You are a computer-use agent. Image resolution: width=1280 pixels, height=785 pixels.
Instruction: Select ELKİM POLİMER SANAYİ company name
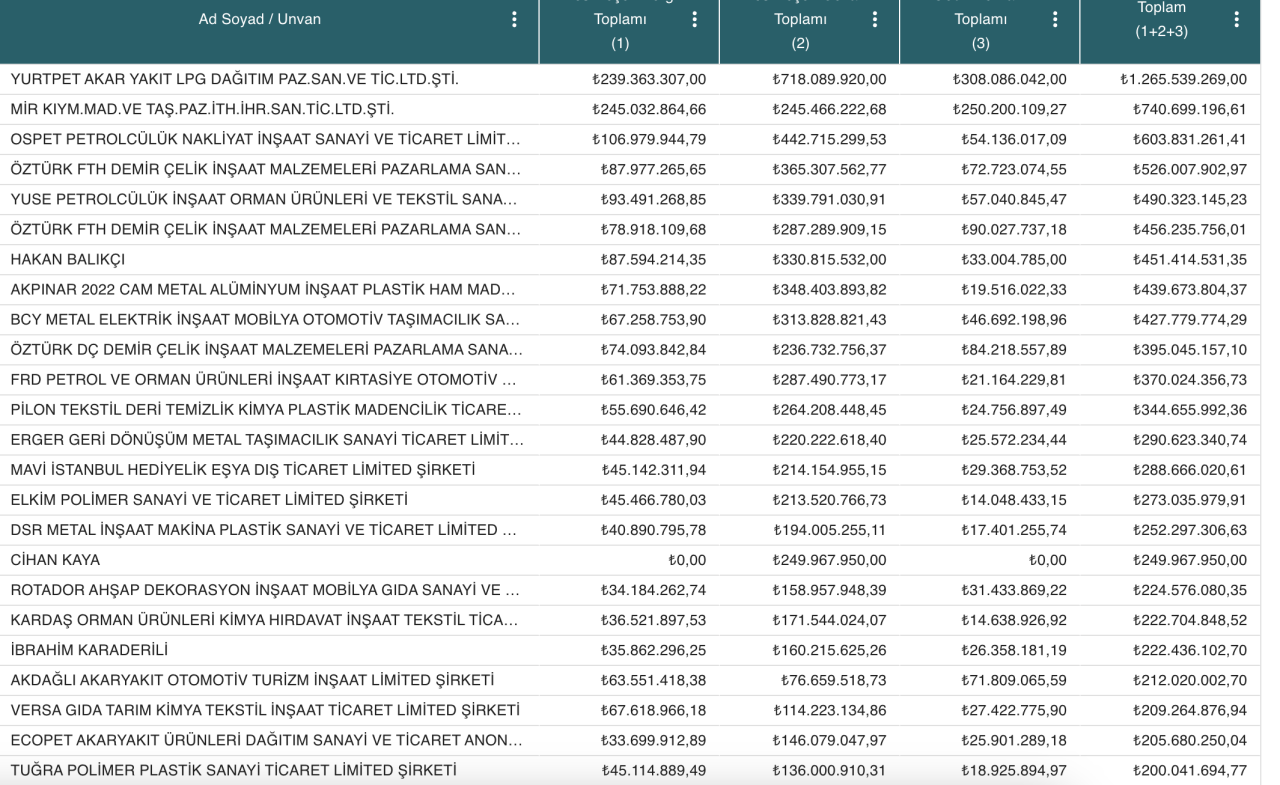(x=208, y=499)
